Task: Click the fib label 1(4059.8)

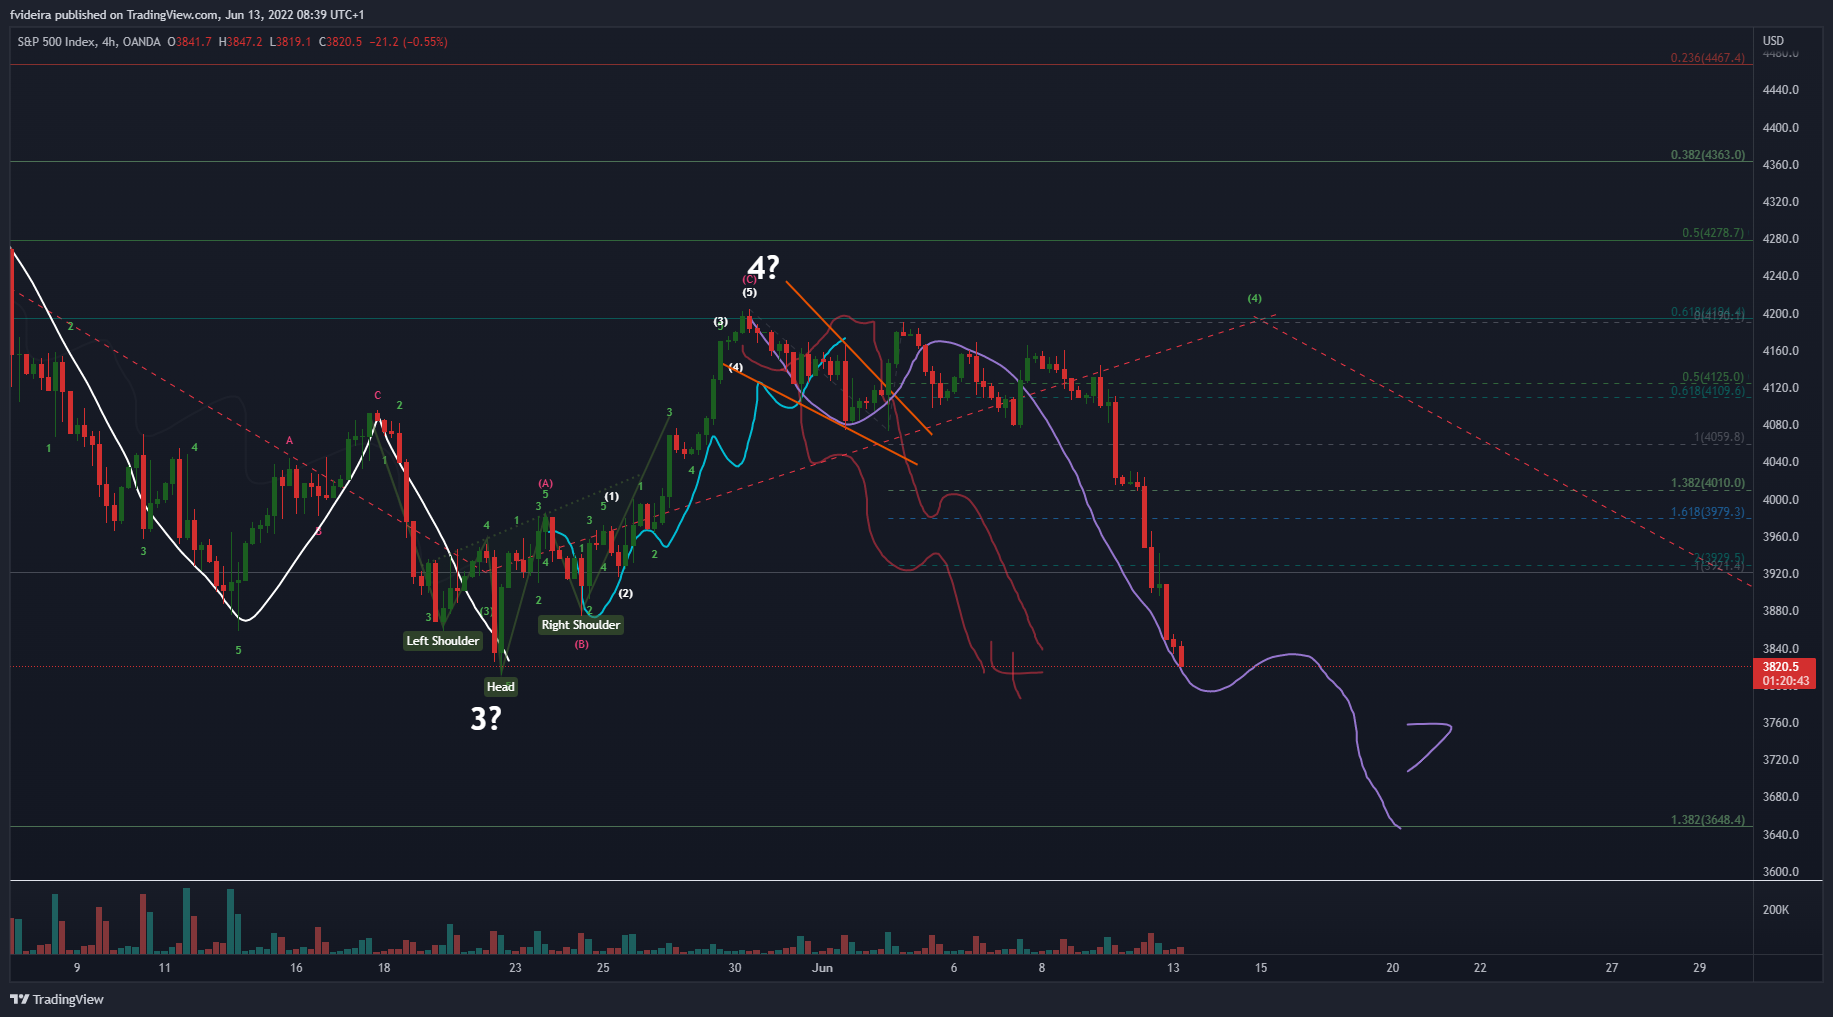Action: point(1719,437)
